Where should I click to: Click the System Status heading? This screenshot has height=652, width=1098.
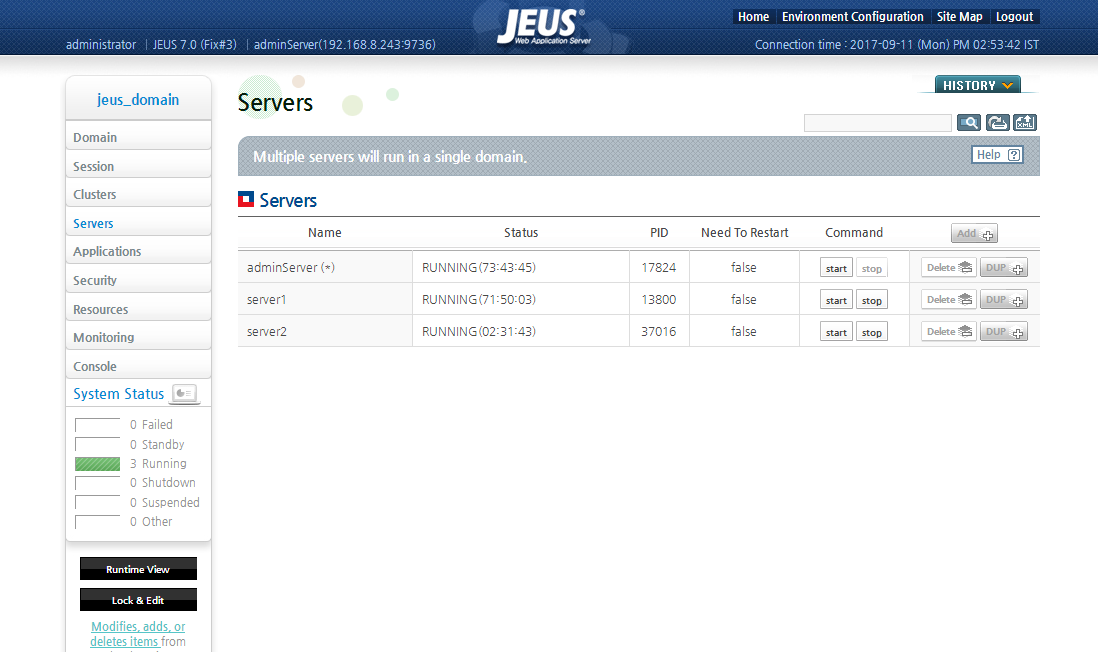(x=118, y=394)
